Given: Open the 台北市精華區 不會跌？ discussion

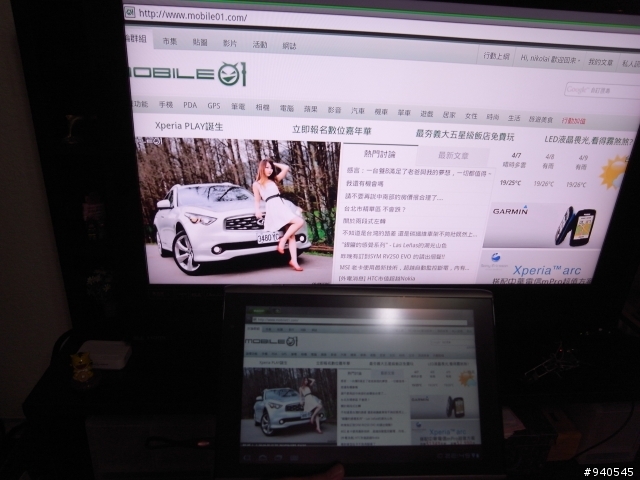Looking at the screenshot, I should [375, 209].
